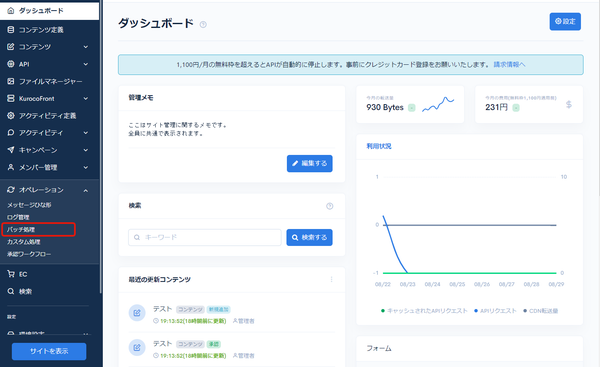Click the 231円 cost value
This screenshot has height=367, width=600.
pyautogui.click(x=496, y=108)
